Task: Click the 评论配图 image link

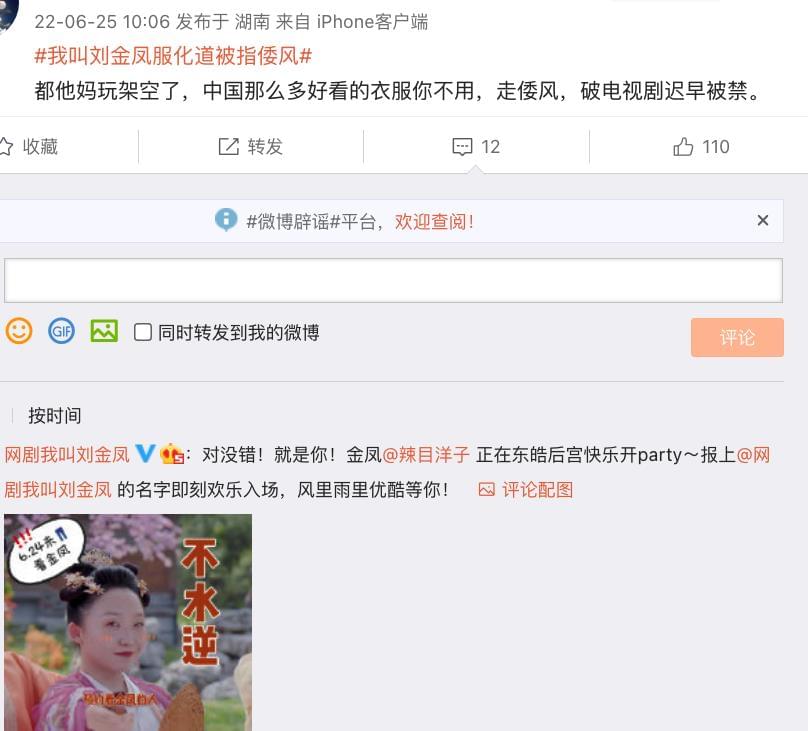Action: coord(526,489)
